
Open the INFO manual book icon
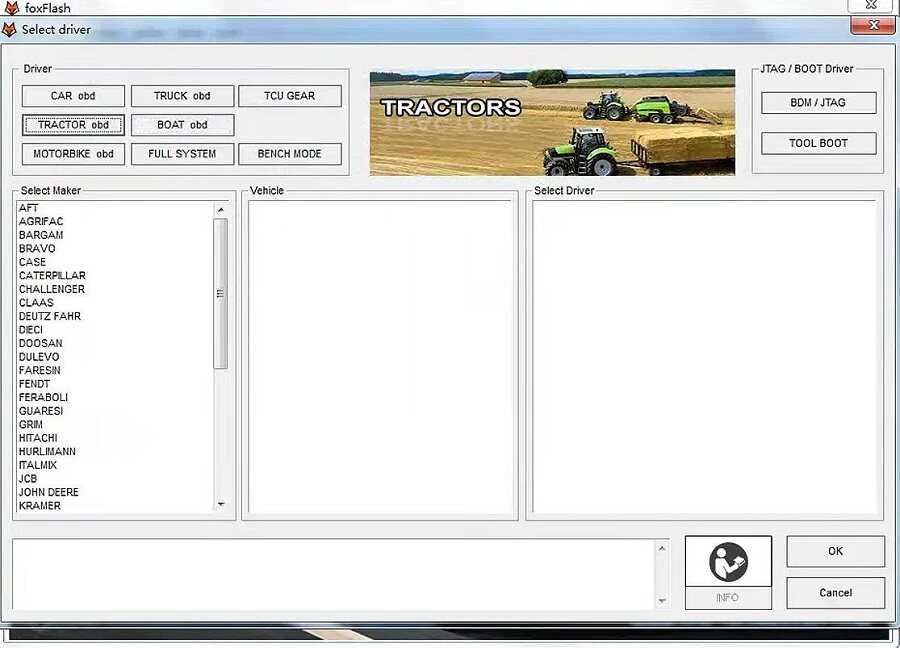pyautogui.click(x=728, y=562)
